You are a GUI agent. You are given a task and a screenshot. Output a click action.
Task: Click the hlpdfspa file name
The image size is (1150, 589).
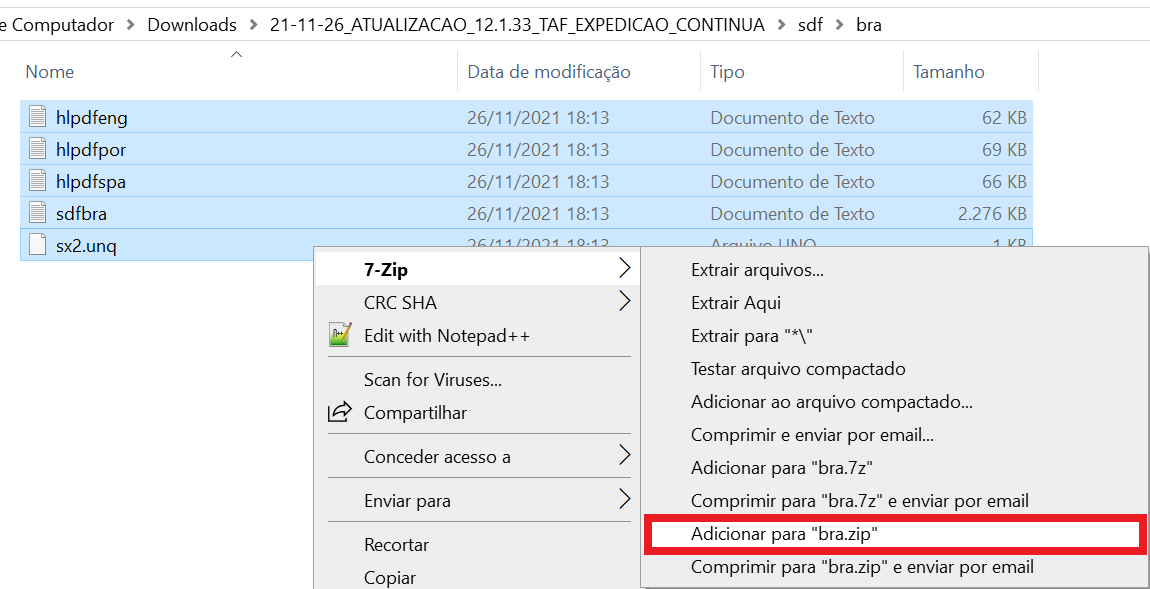91,181
